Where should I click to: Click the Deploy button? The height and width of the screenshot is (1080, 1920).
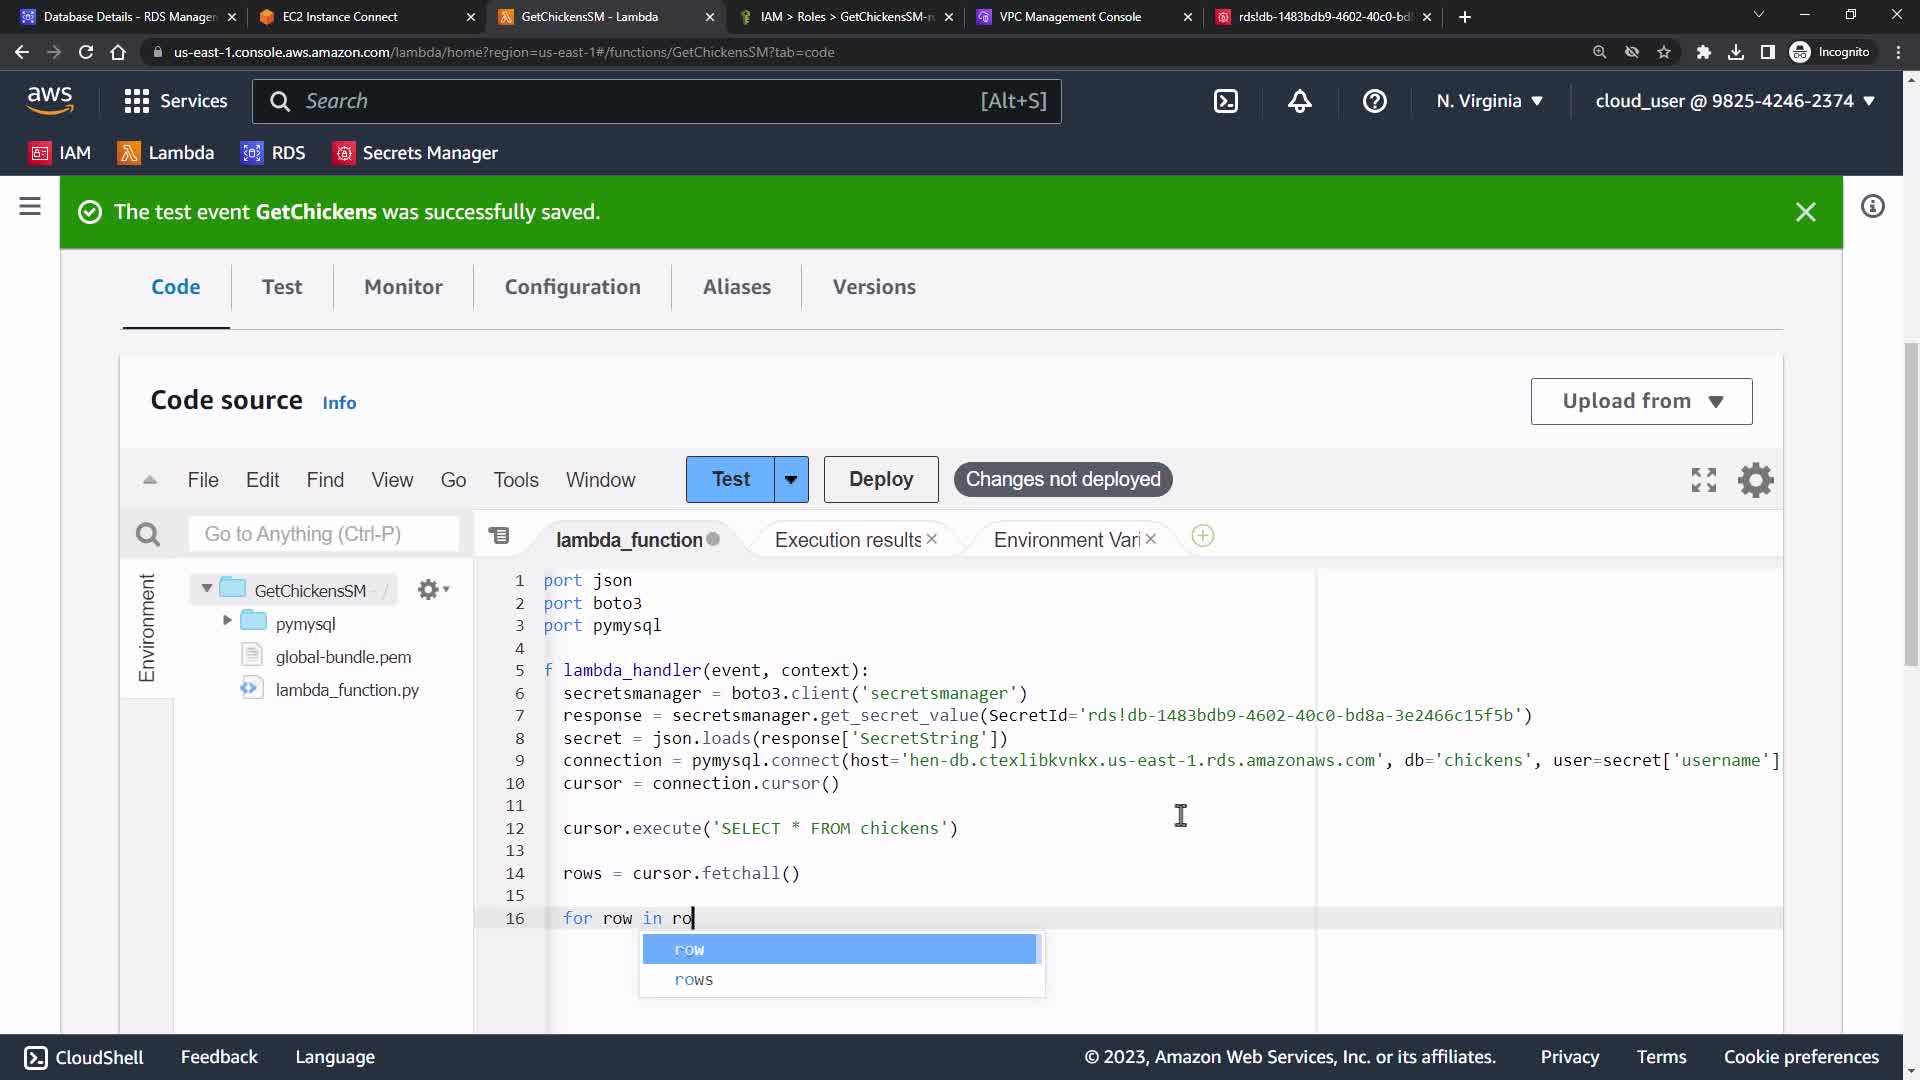click(x=880, y=480)
